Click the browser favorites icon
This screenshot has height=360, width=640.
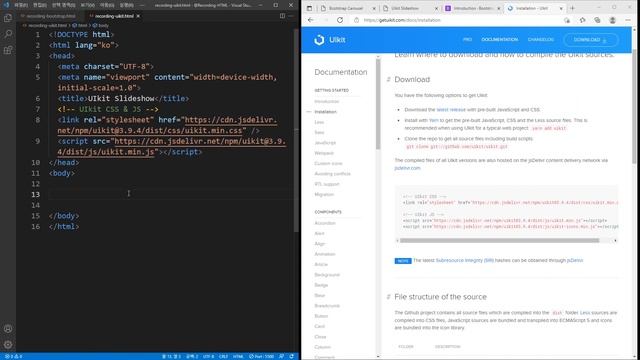(x=582, y=20)
